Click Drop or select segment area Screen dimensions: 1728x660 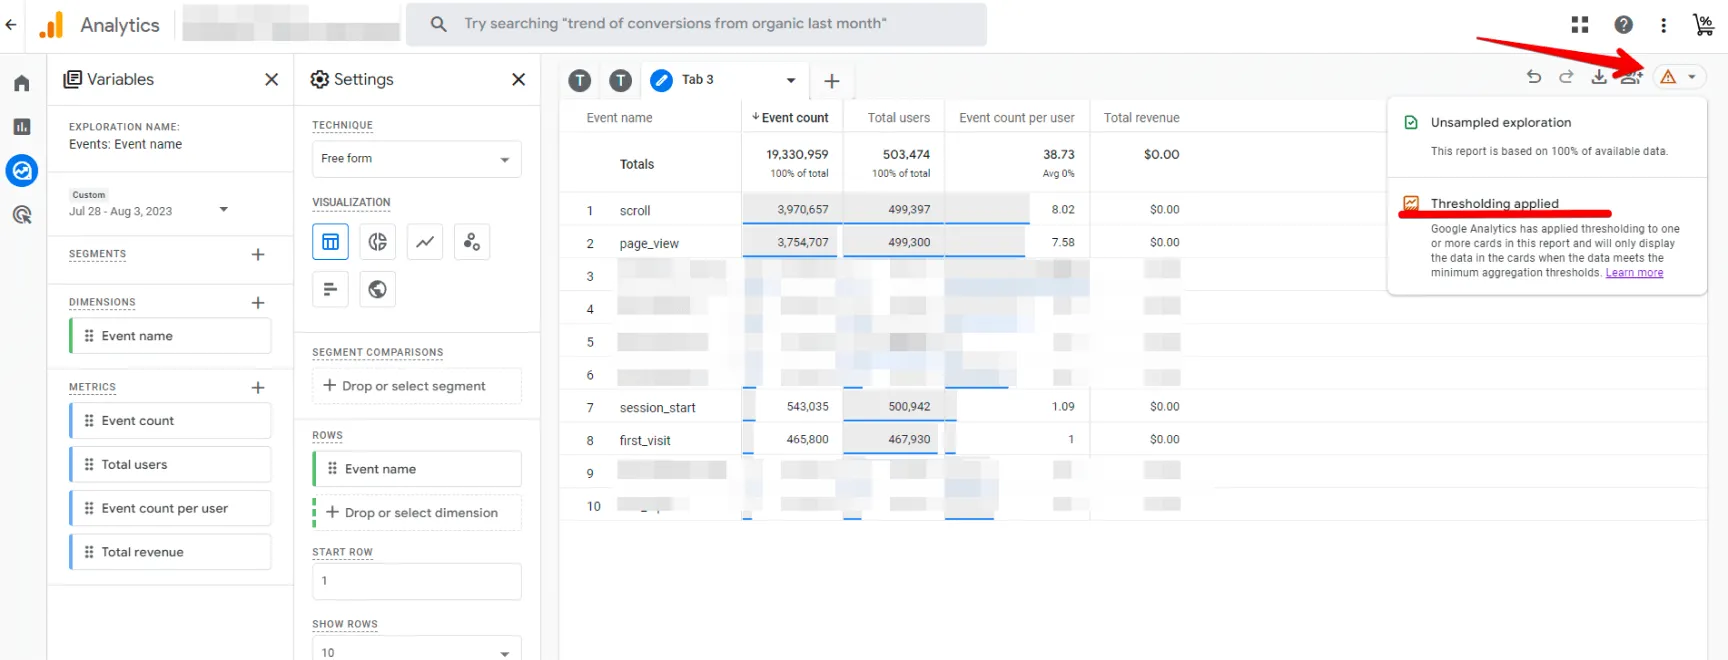416,386
